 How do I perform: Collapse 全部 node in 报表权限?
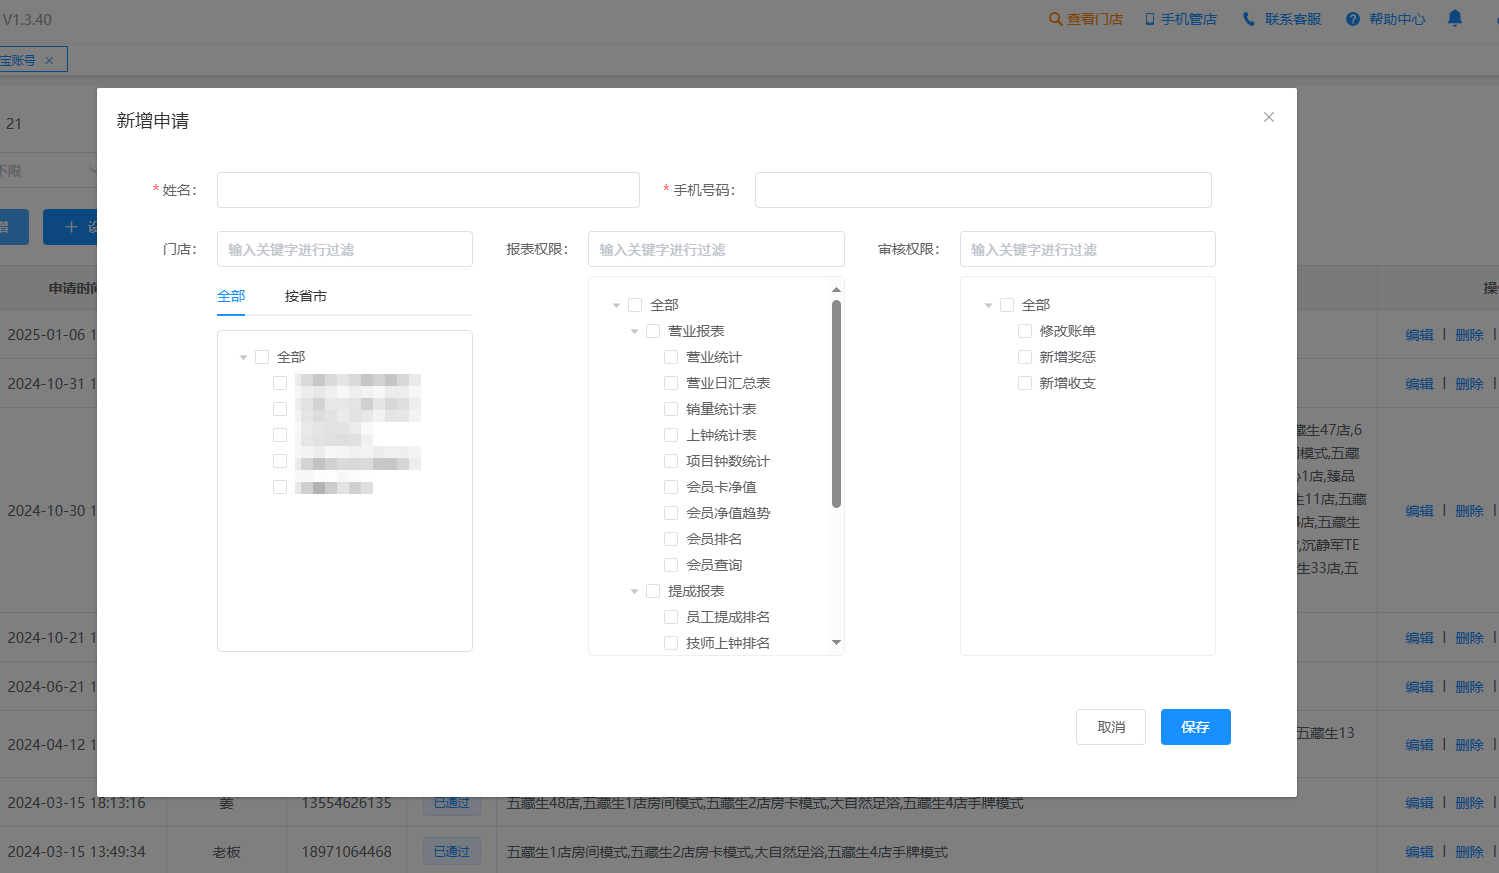coord(616,305)
